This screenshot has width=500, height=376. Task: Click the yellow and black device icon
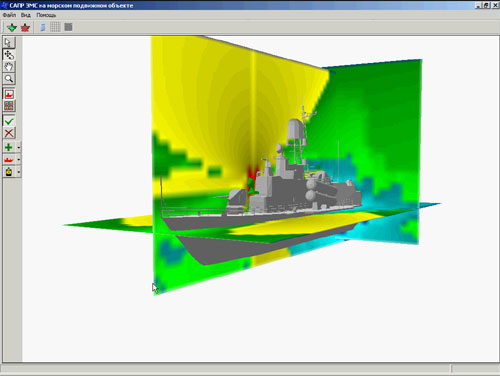pos(9,172)
